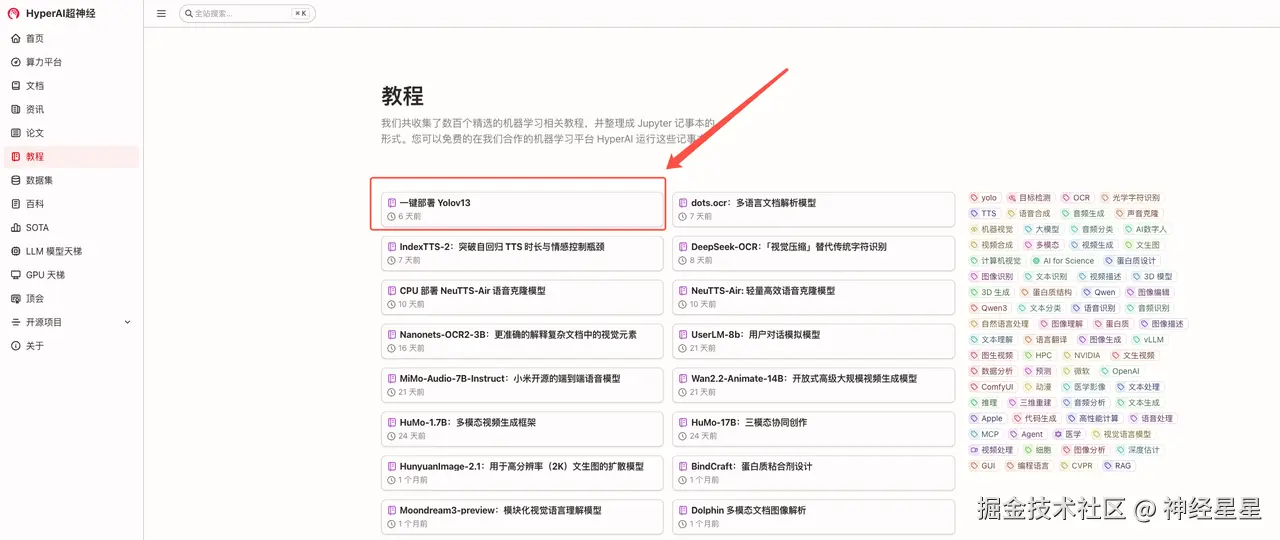This screenshot has height=540, width=1280.
Task: Open the 一键部署 Yolov13 tutorial
Action: (x=522, y=209)
